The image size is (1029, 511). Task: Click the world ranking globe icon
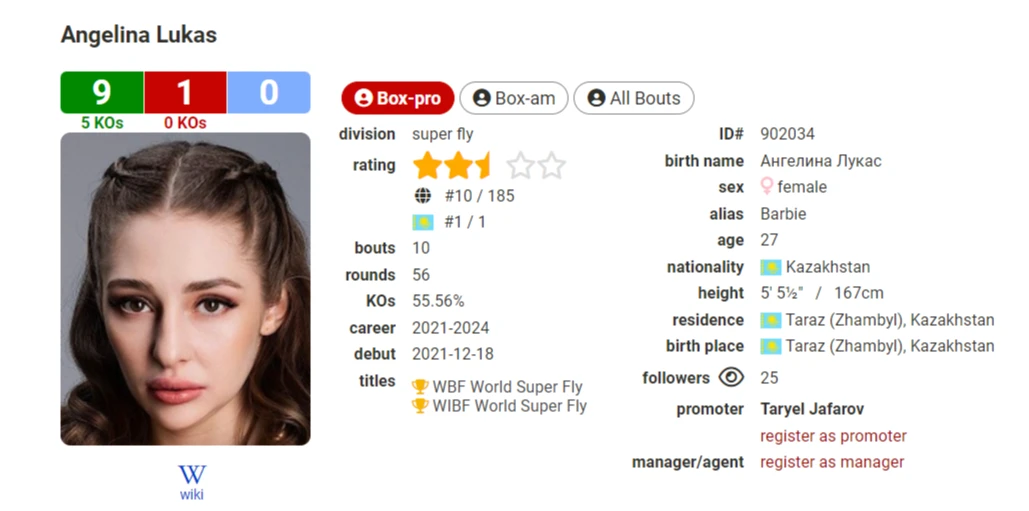pos(423,196)
